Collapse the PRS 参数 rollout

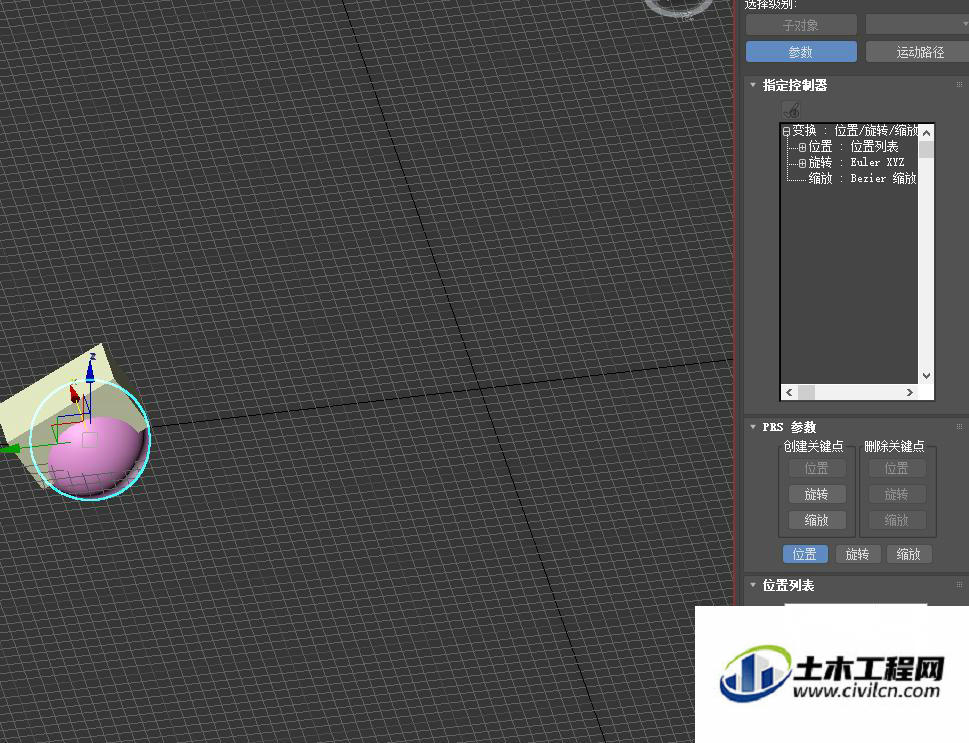click(753, 427)
